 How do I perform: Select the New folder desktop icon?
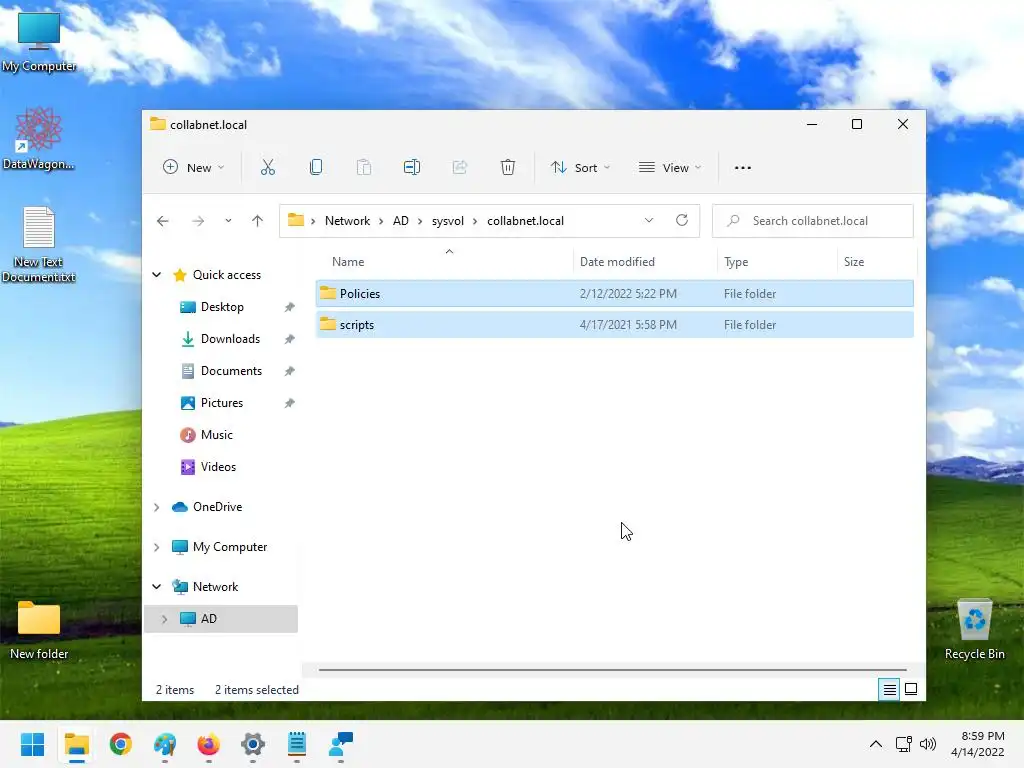click(x=39, y=630)
